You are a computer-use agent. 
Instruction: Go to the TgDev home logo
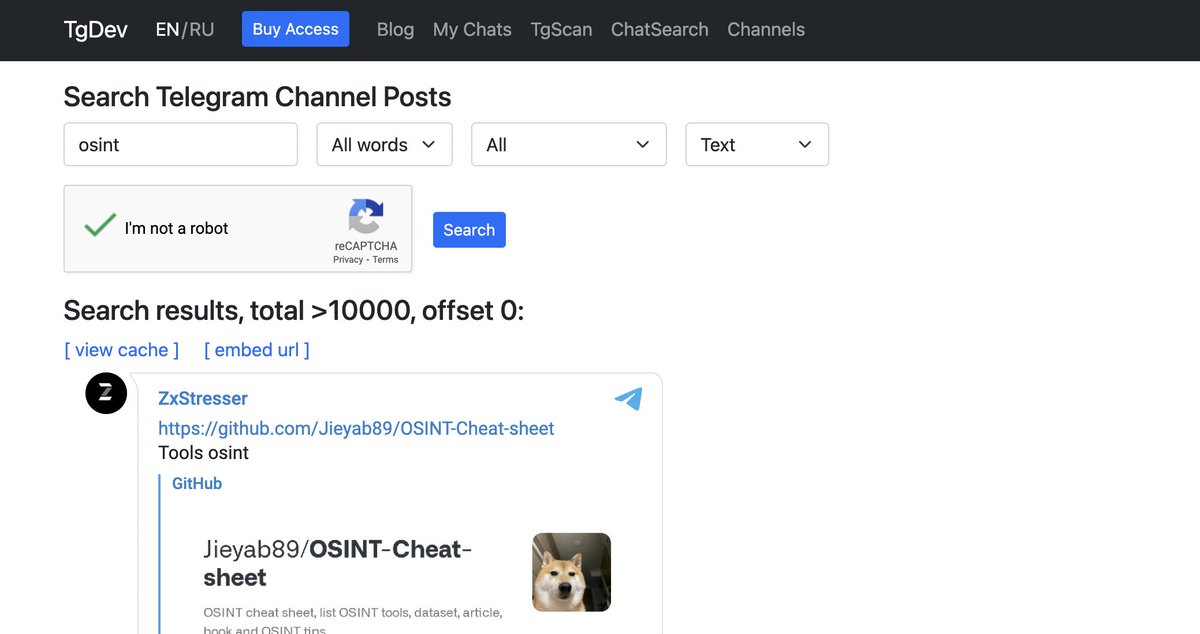(96, 30)
